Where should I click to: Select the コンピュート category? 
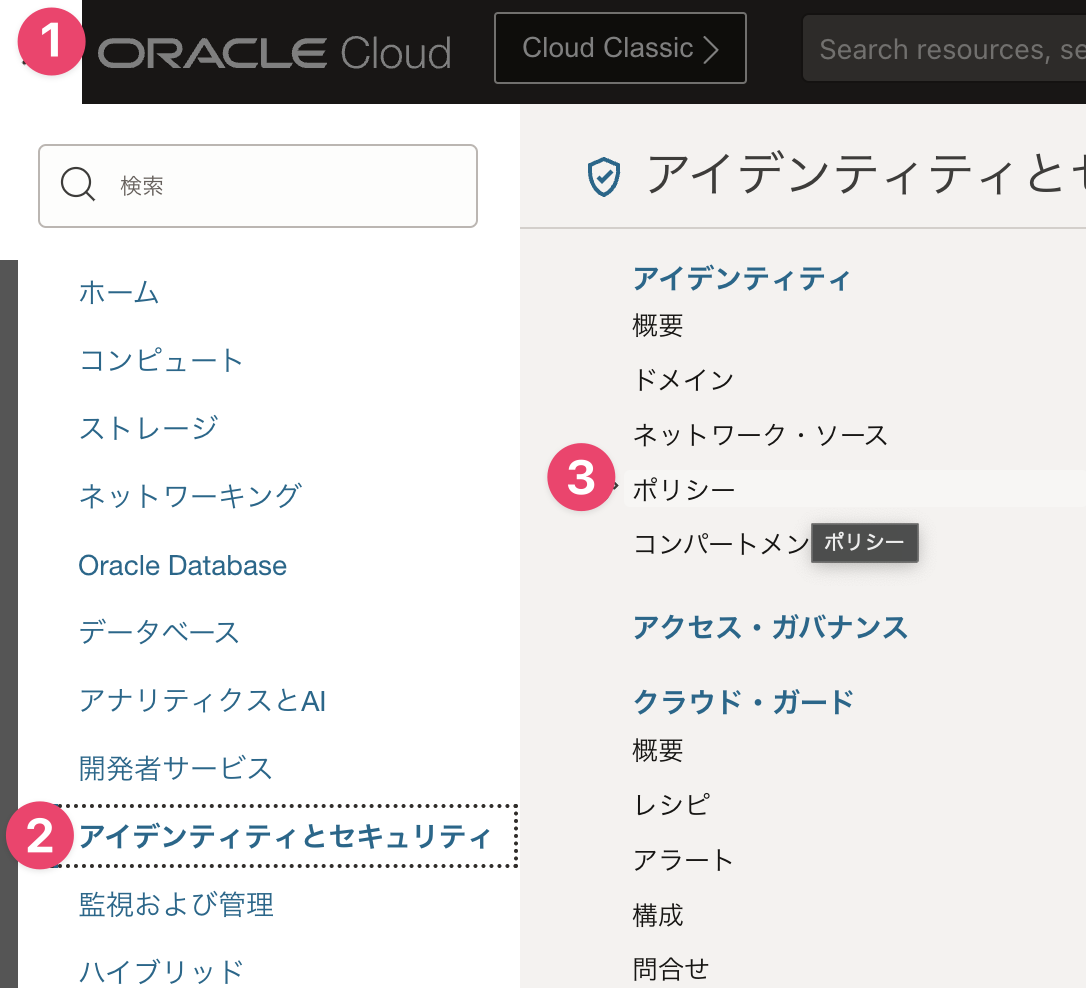pyautogui.click(x=161, y=360)
